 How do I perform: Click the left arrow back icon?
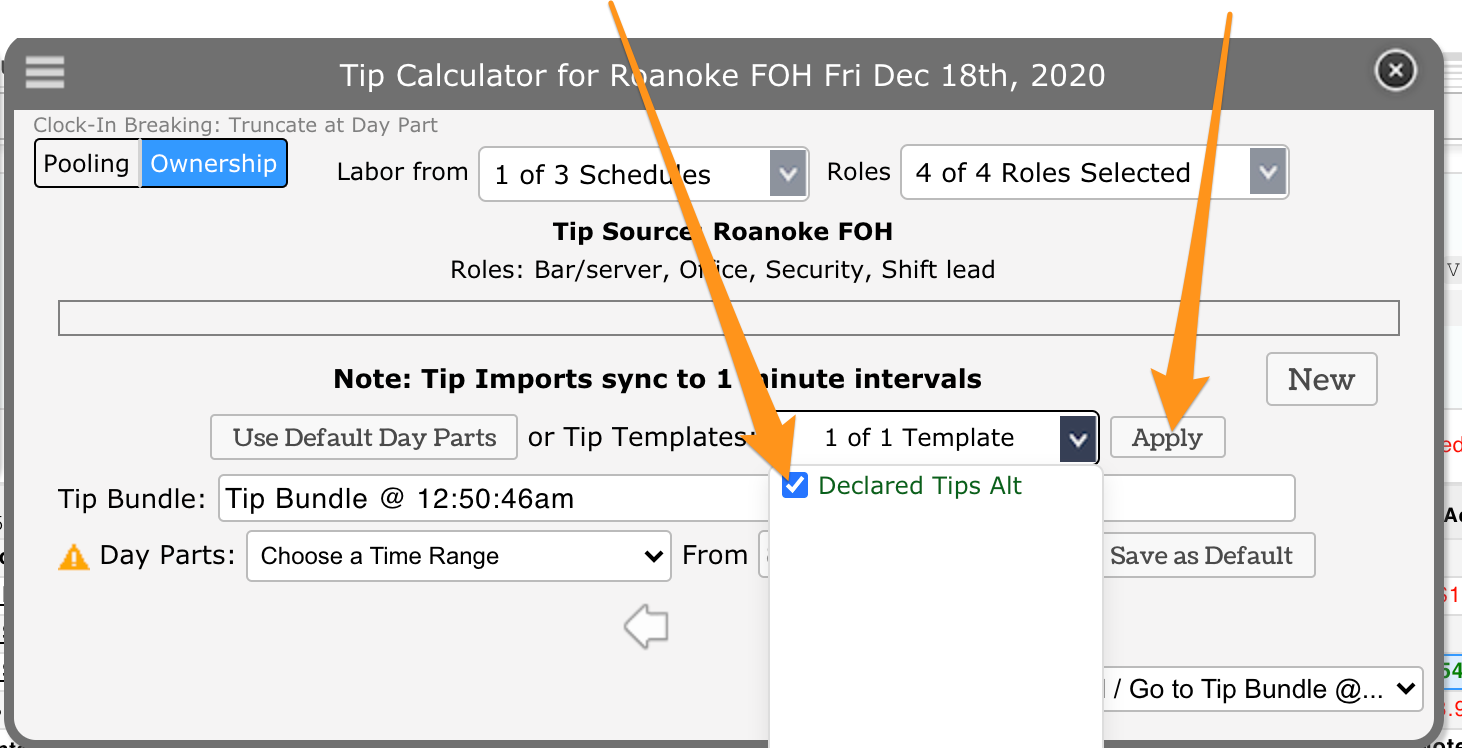click(x=645, y=628)
